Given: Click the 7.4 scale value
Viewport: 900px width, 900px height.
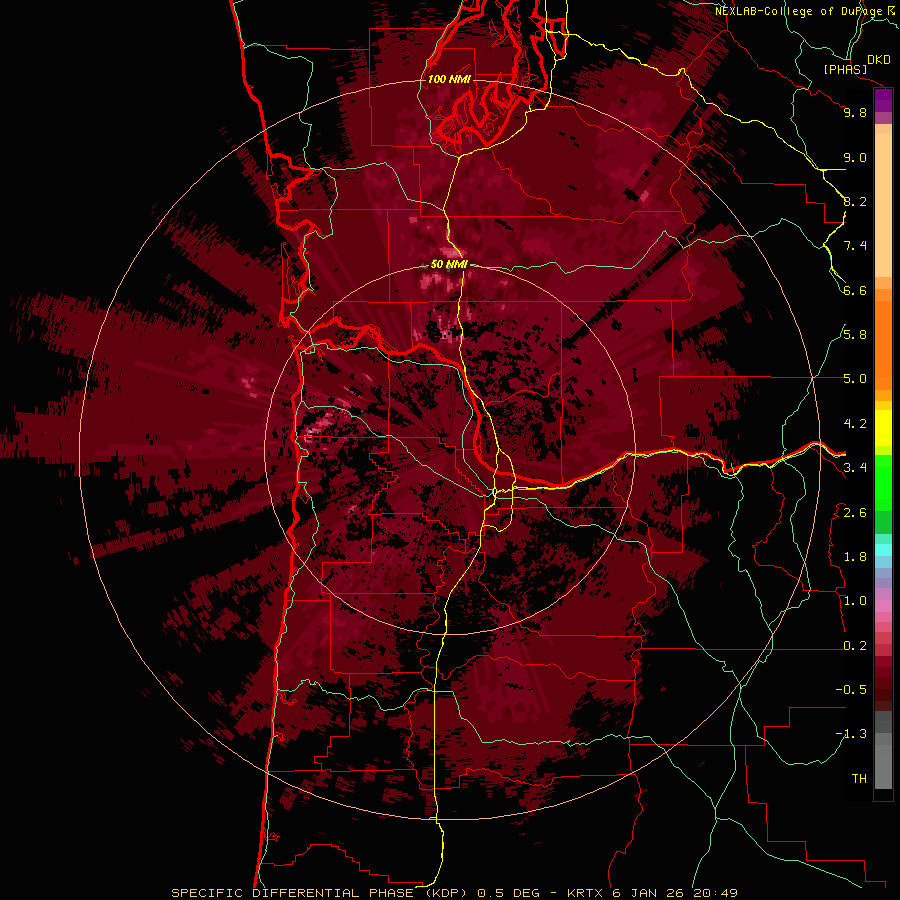Looking at the screenshot, I should [x=855, y=246].
